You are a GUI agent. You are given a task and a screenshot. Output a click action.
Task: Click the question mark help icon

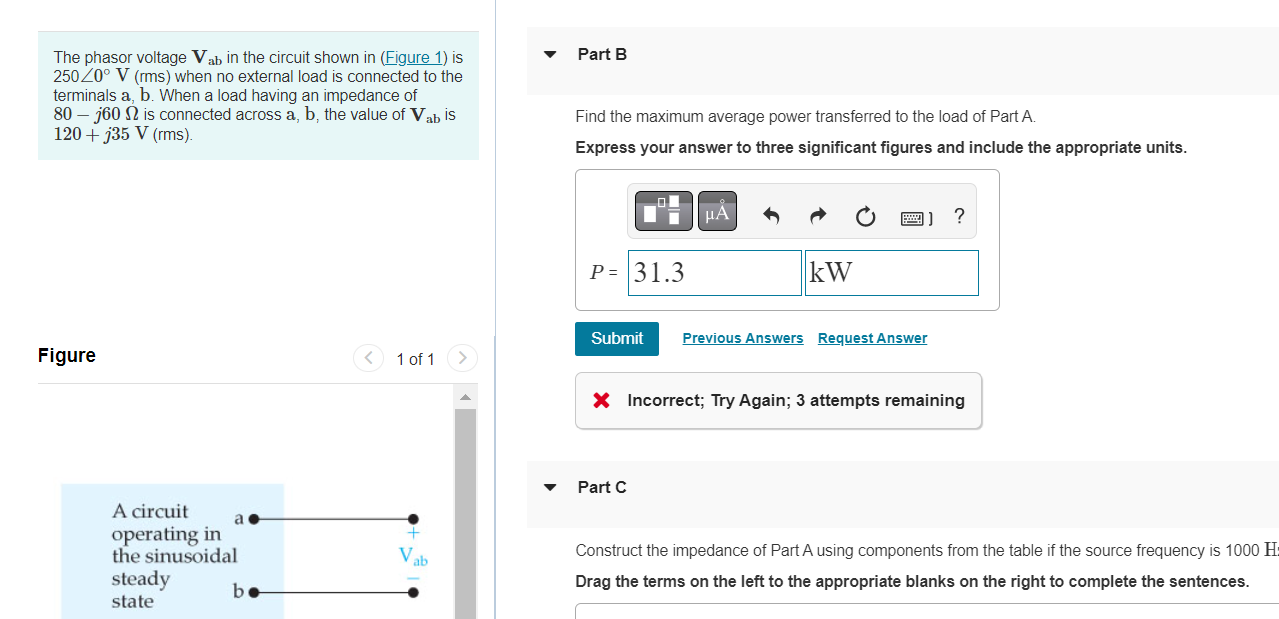958,215
